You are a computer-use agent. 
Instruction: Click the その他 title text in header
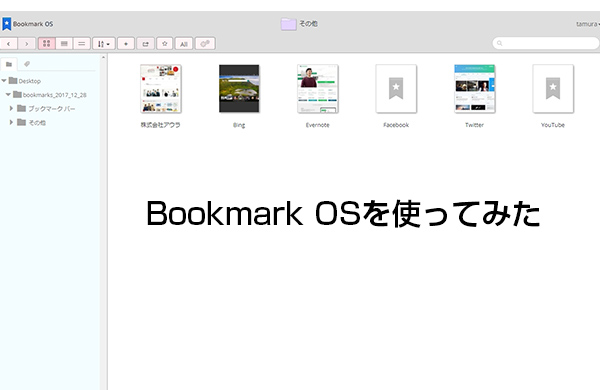[x=308, y=24]
